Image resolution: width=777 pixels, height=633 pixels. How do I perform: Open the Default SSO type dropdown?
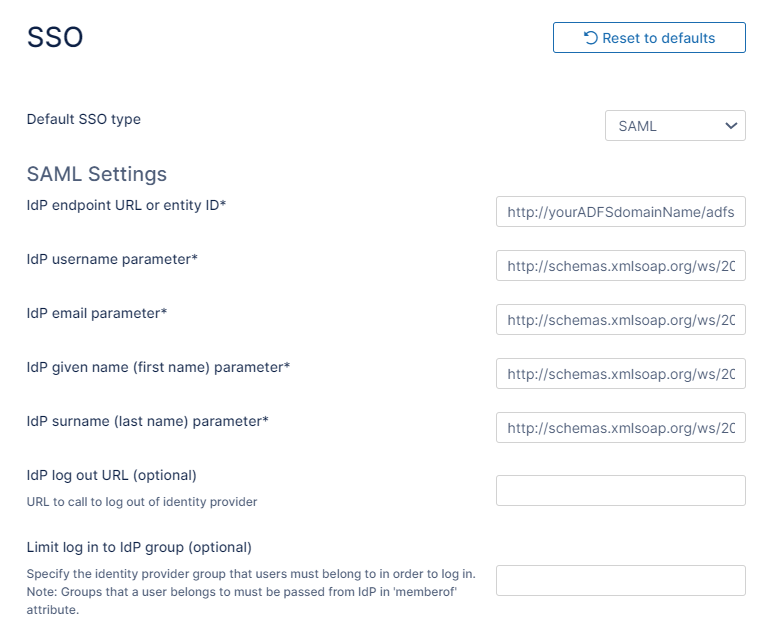pos(675,126)
